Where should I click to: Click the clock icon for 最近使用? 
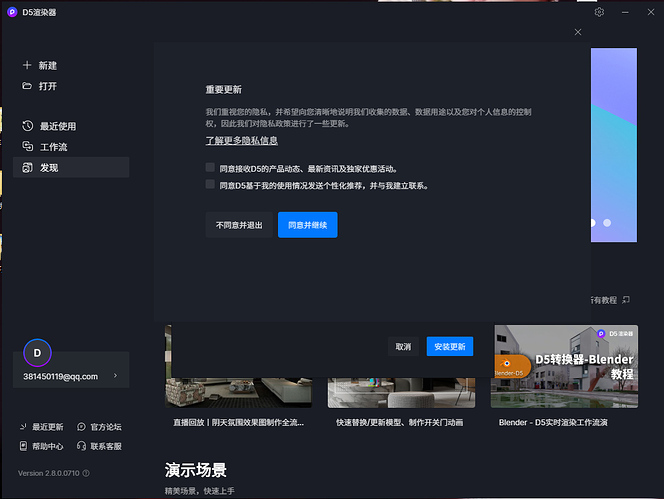click(x=28, y=126)
